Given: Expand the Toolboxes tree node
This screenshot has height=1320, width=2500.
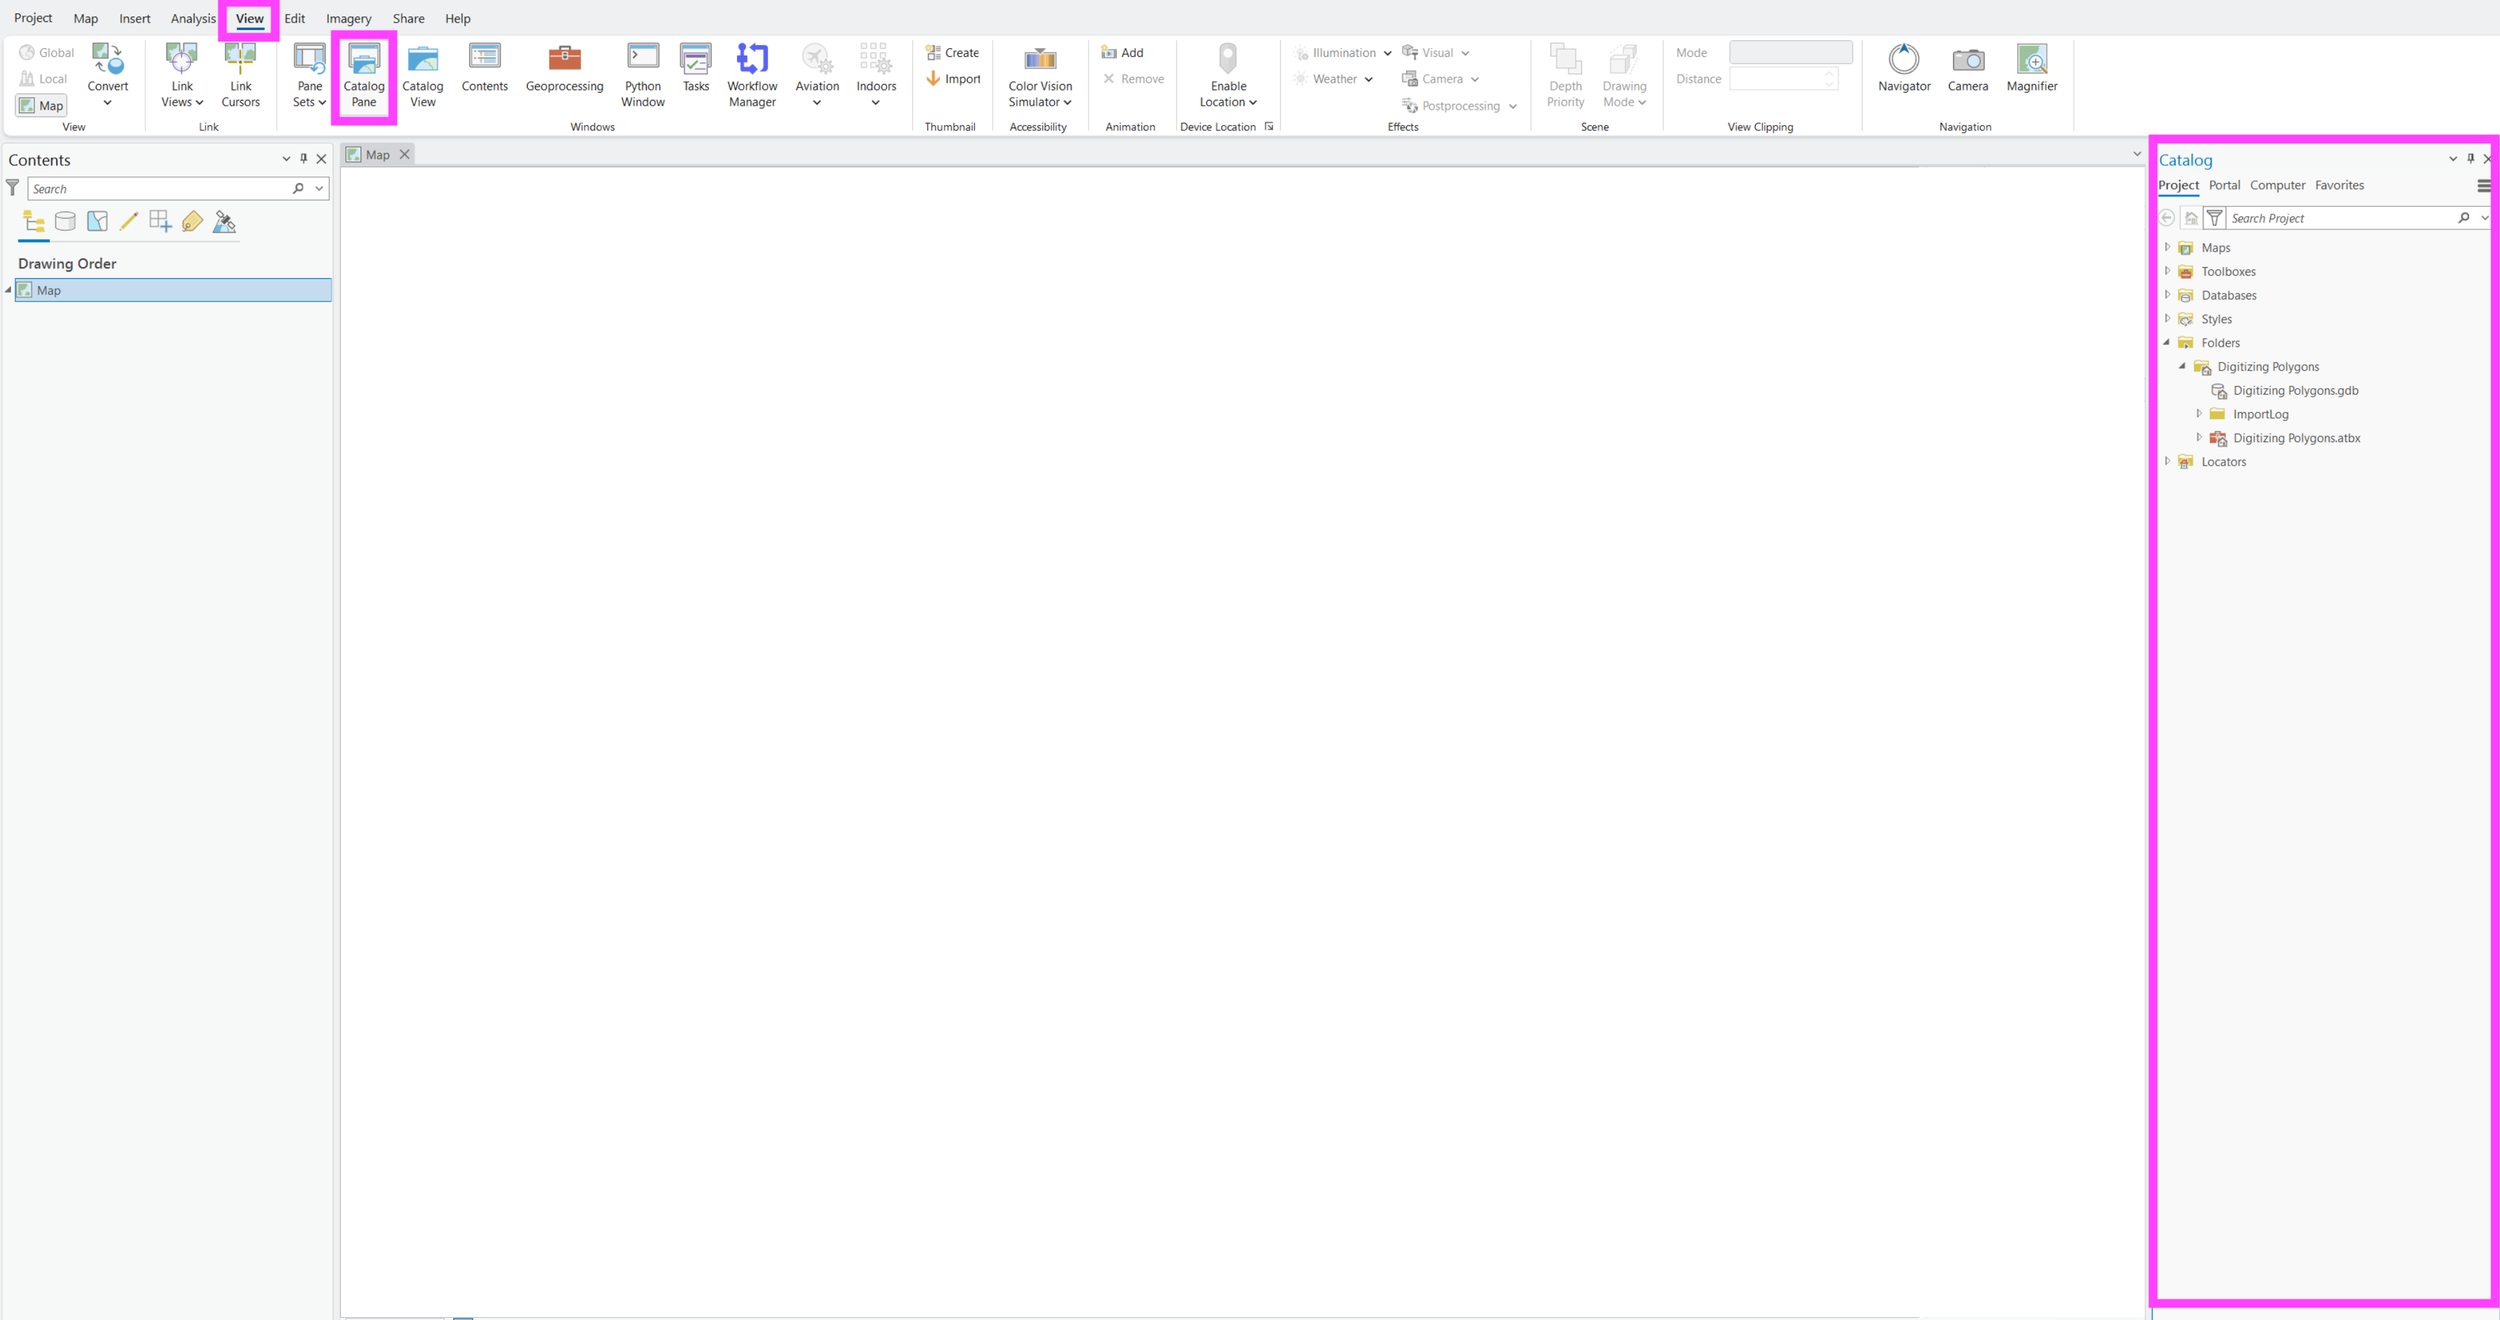Looking at the screenshot, I should tap(2167, 271).
